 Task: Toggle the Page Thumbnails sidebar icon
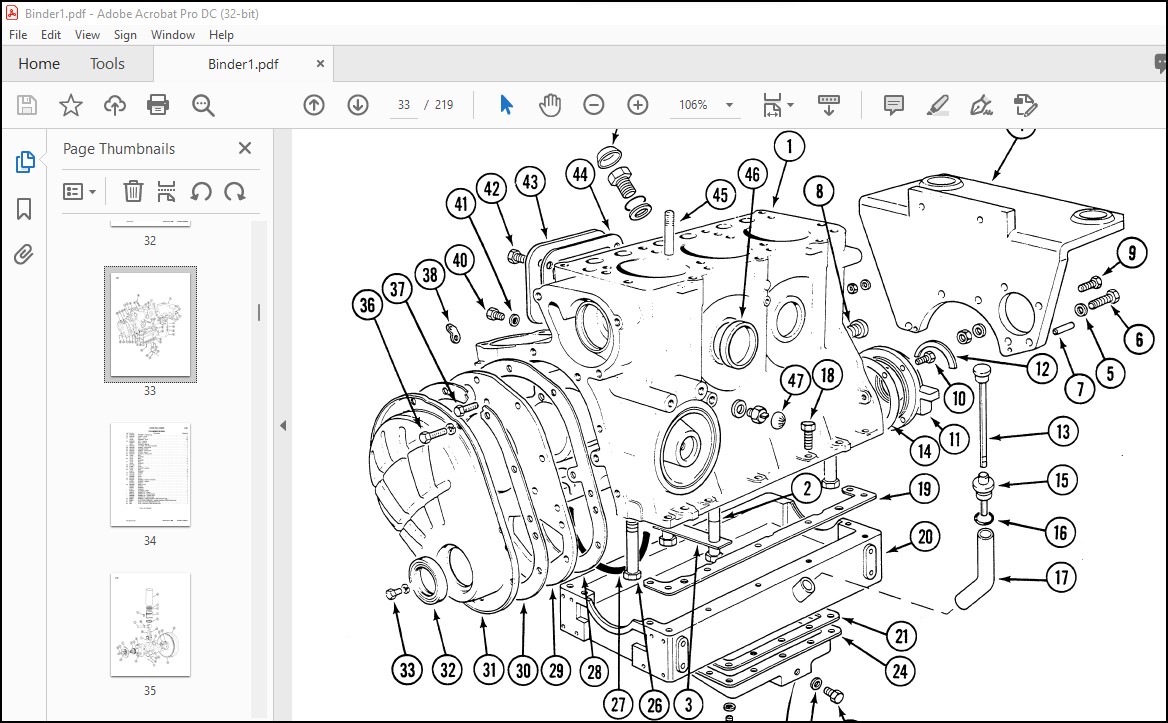[25, 162]
